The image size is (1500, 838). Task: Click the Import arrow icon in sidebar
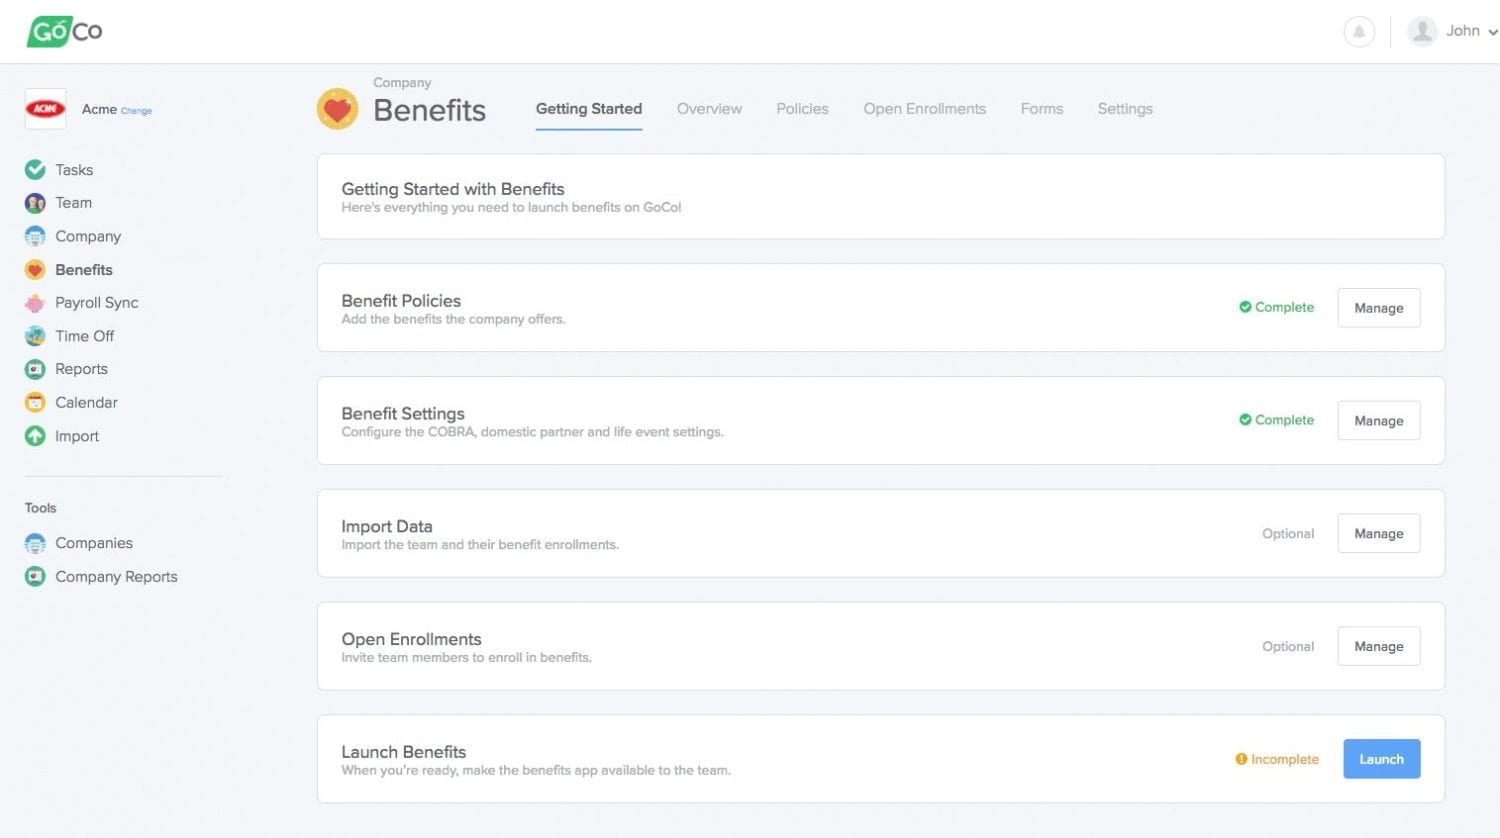point(35,436)
